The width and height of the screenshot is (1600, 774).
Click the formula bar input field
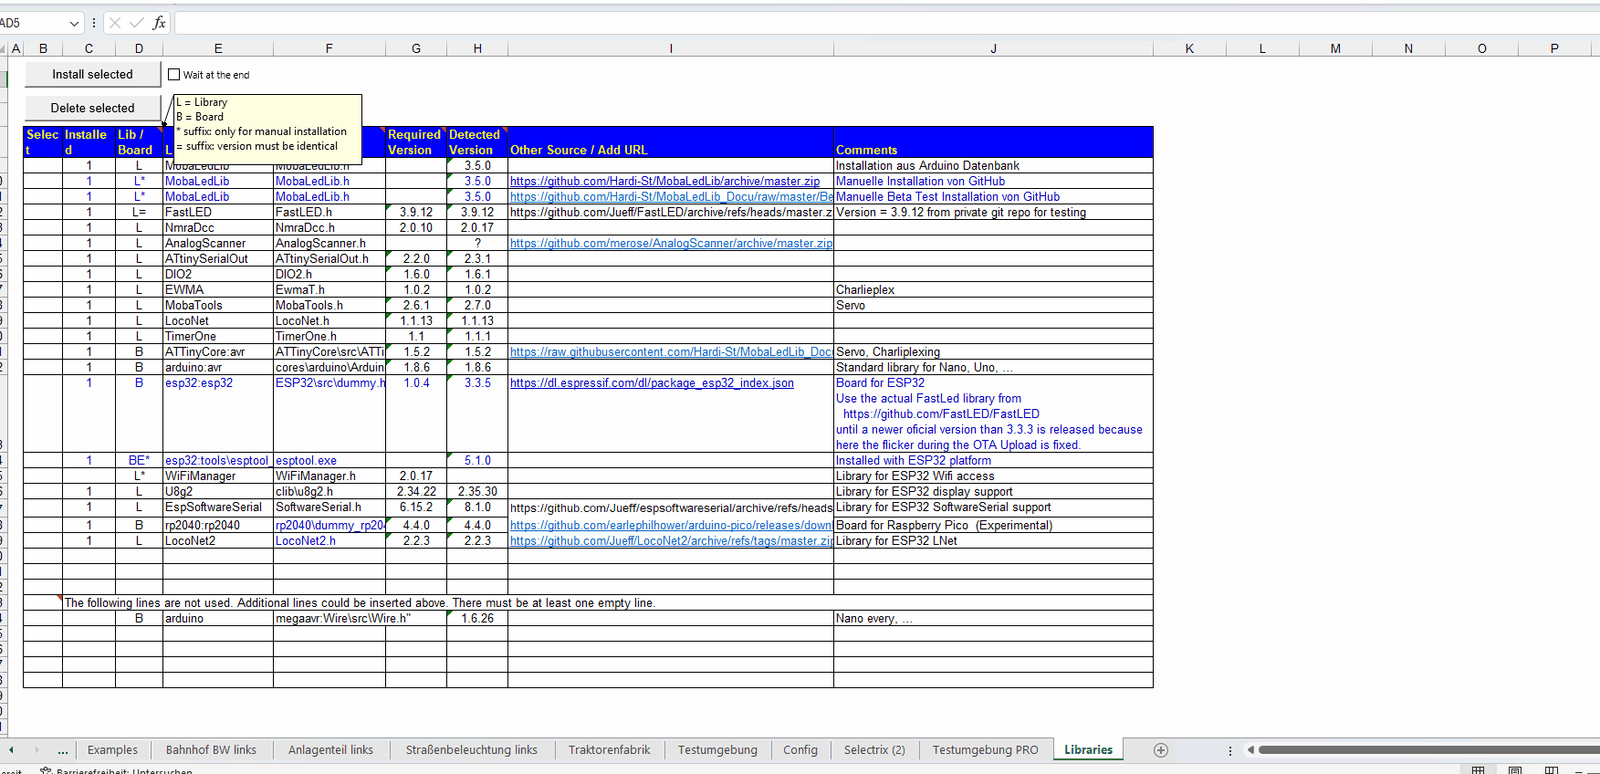coord(880,23)
